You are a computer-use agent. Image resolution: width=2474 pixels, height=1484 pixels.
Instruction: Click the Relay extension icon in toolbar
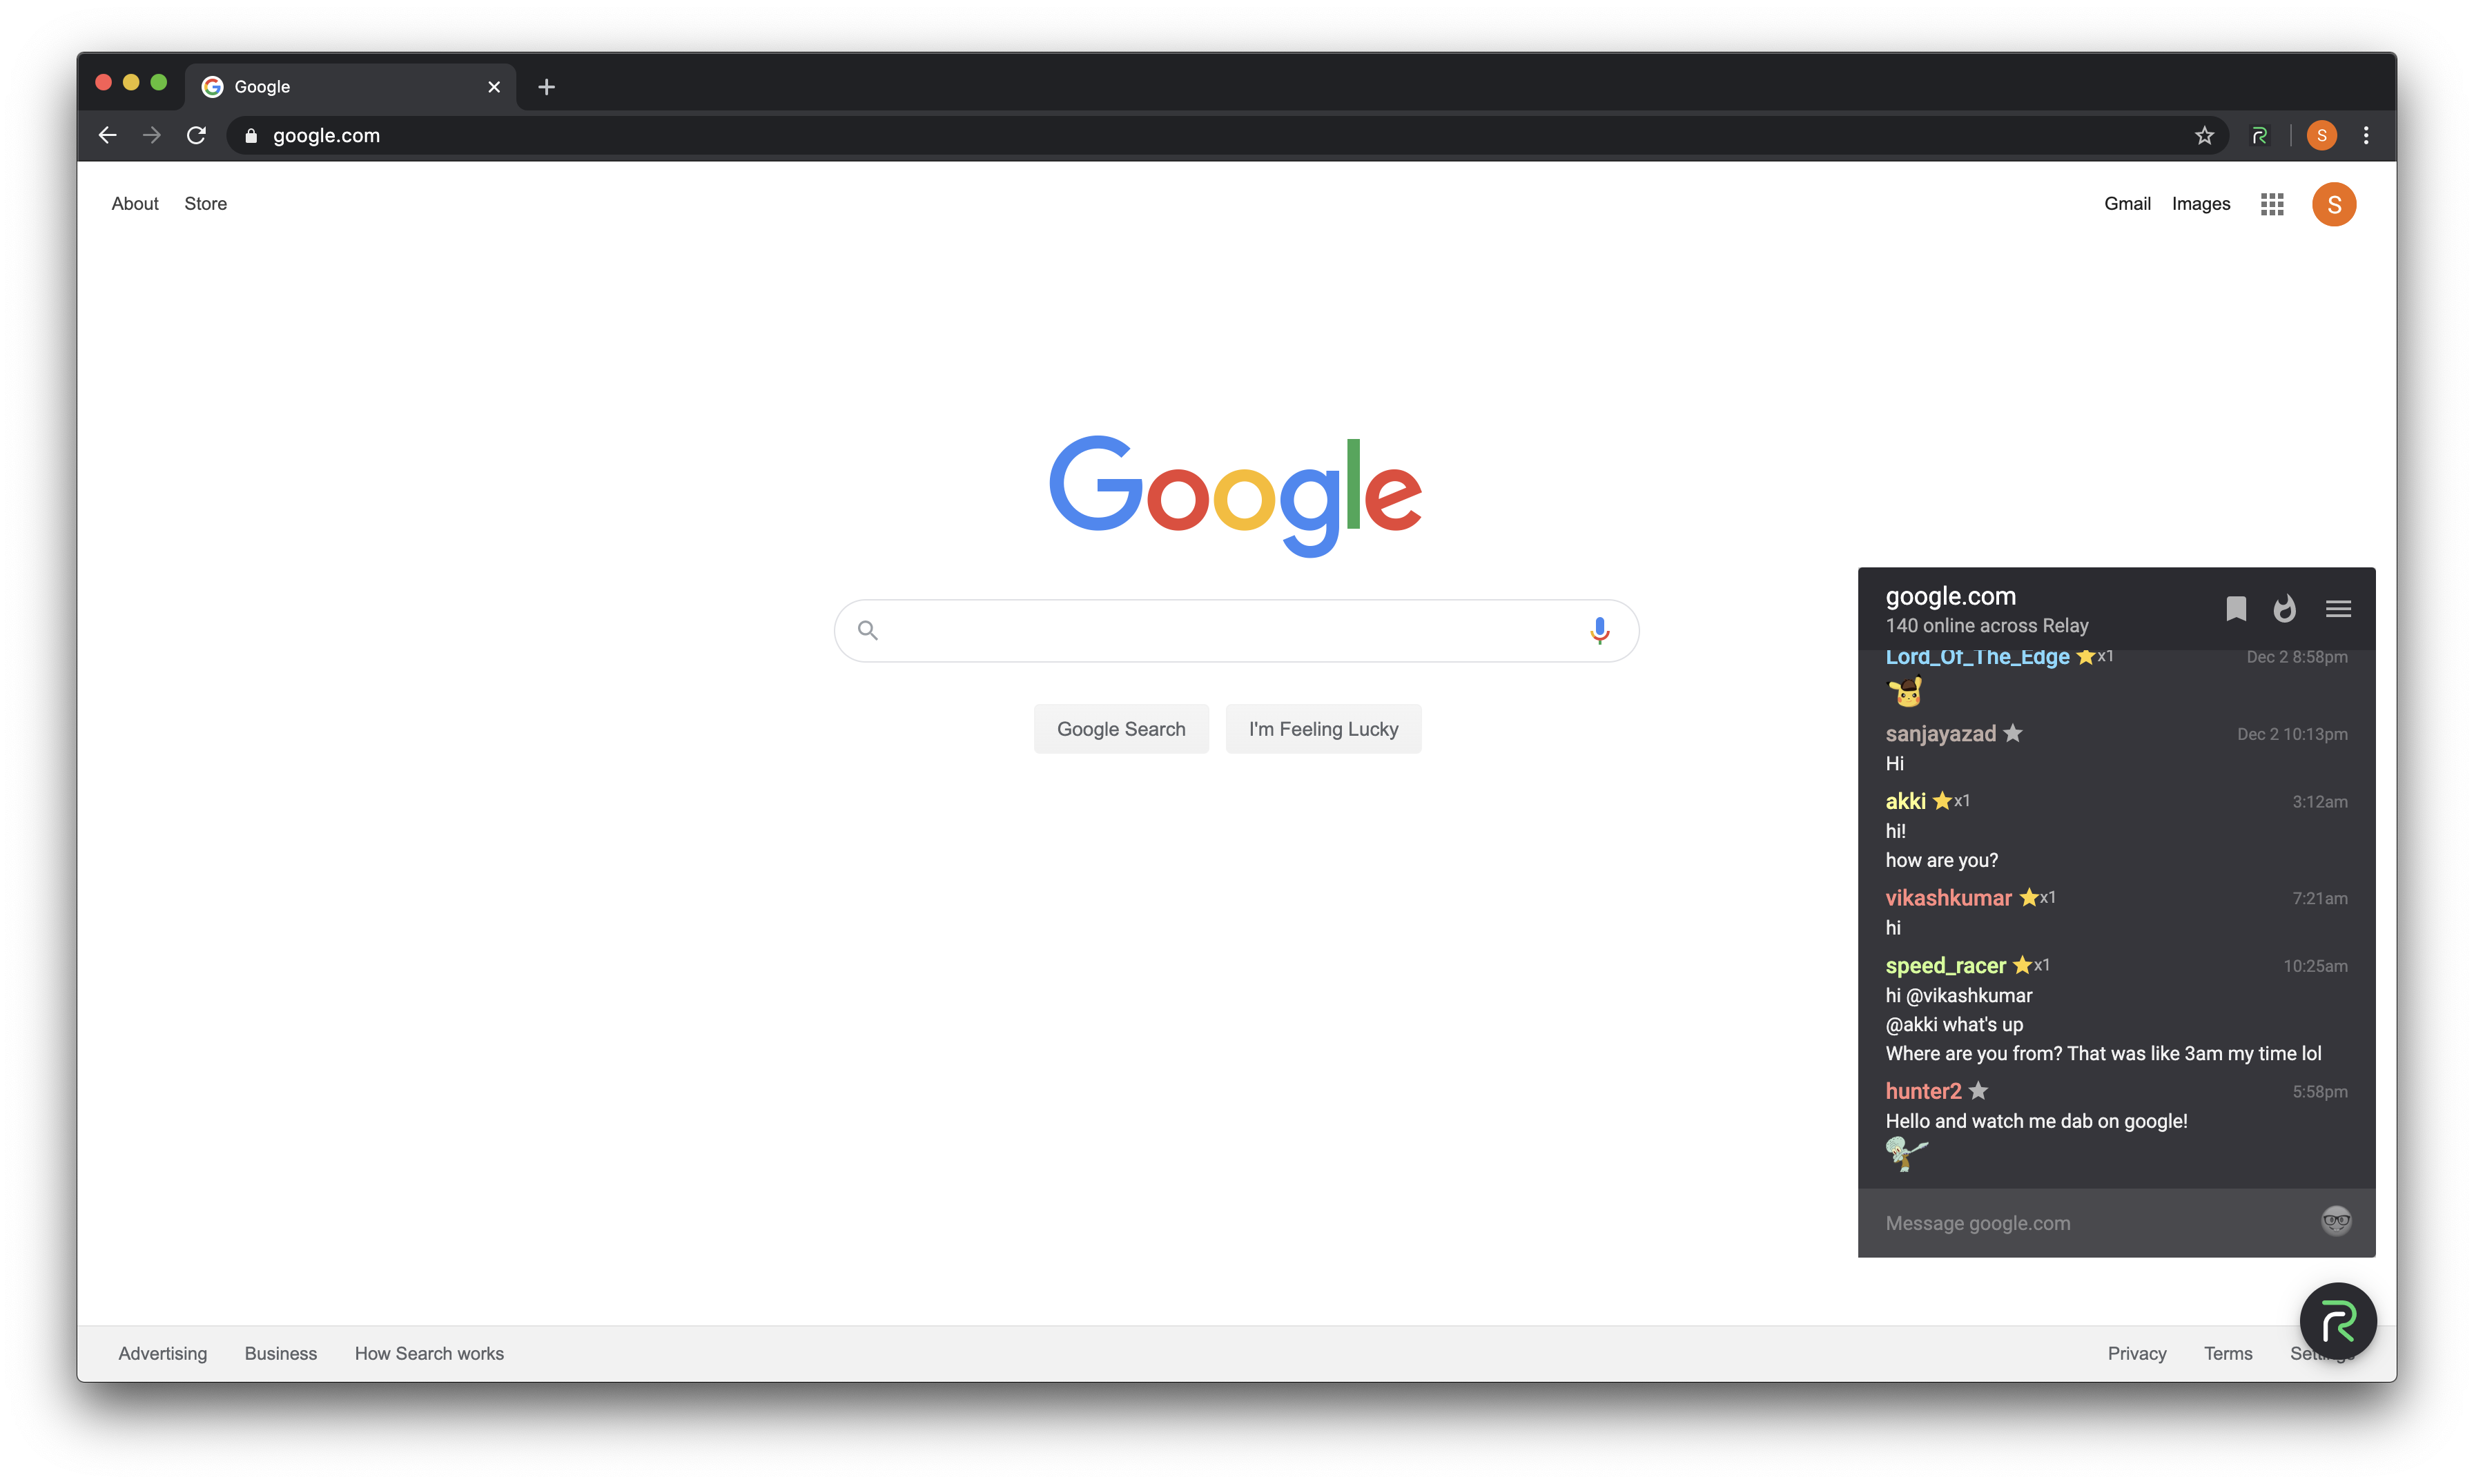[x=2259, y=135]
